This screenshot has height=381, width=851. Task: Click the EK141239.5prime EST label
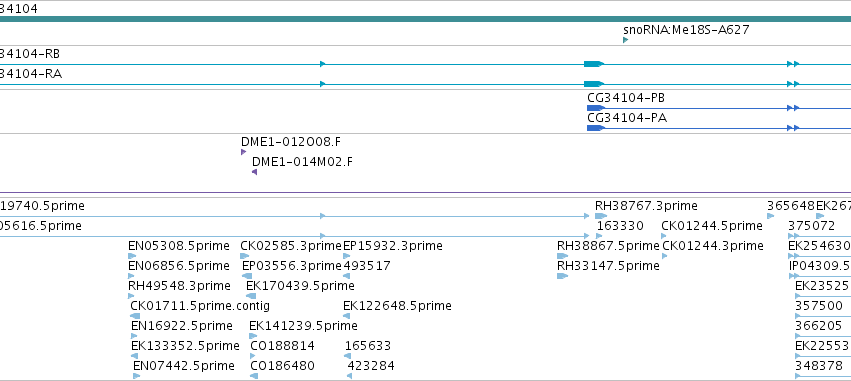(x=303, y=326)
